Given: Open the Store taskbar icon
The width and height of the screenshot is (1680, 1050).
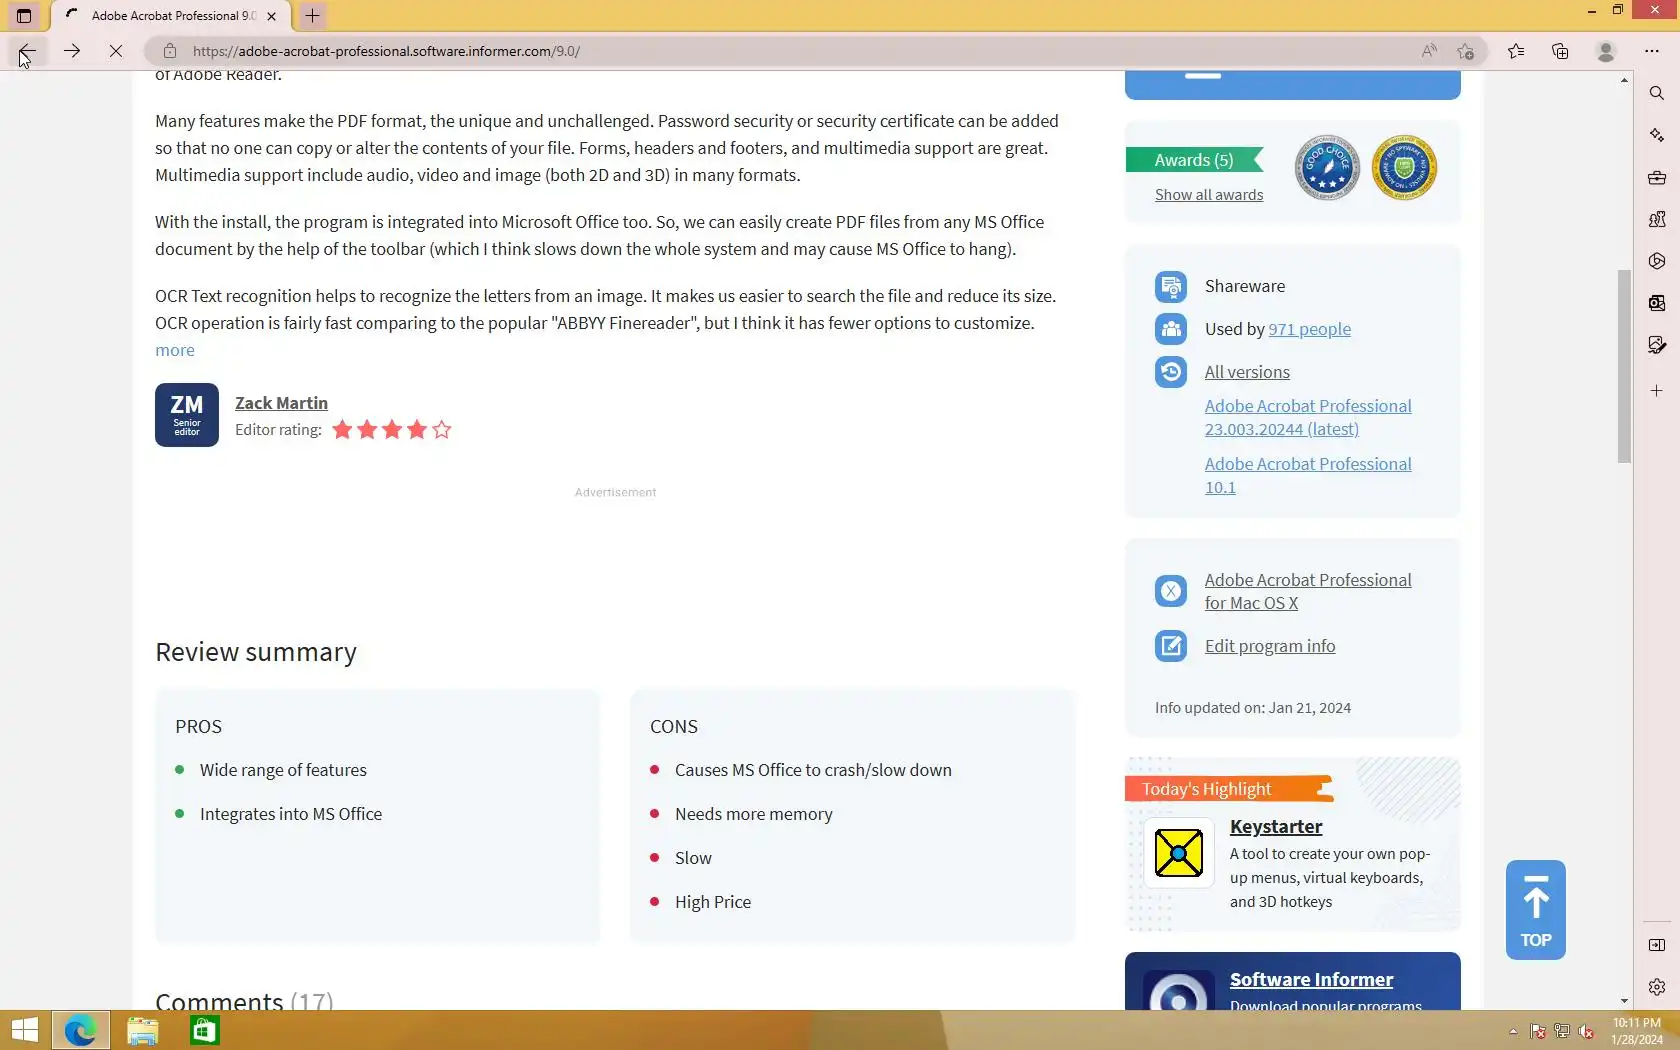Looking at the screenshot, I should [204, 1030].
